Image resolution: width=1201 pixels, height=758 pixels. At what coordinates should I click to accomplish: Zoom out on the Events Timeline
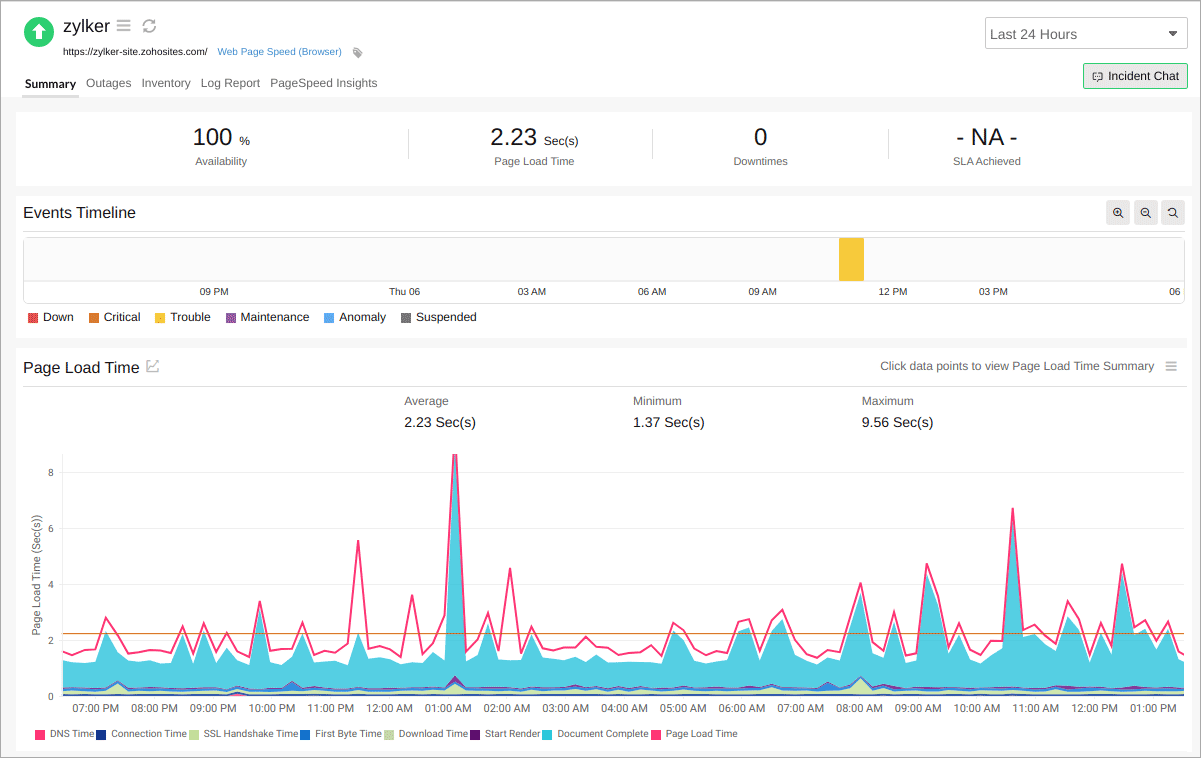pos(1145,212)
